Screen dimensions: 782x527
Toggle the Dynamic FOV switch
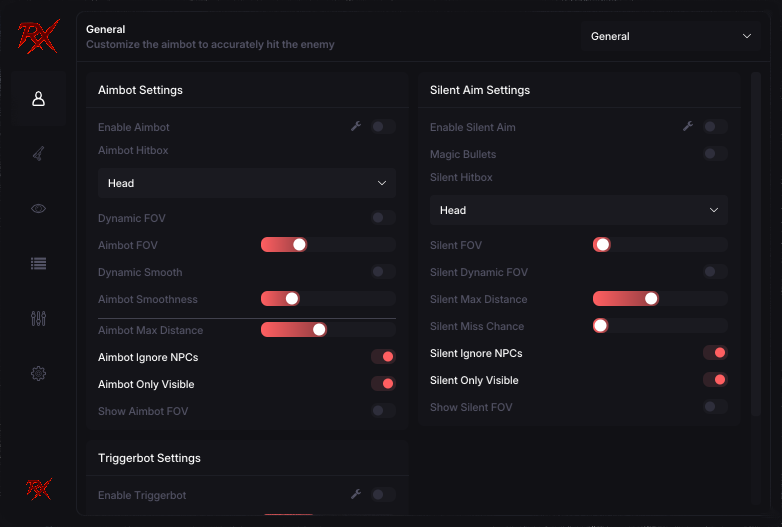[x=383, y=217]
